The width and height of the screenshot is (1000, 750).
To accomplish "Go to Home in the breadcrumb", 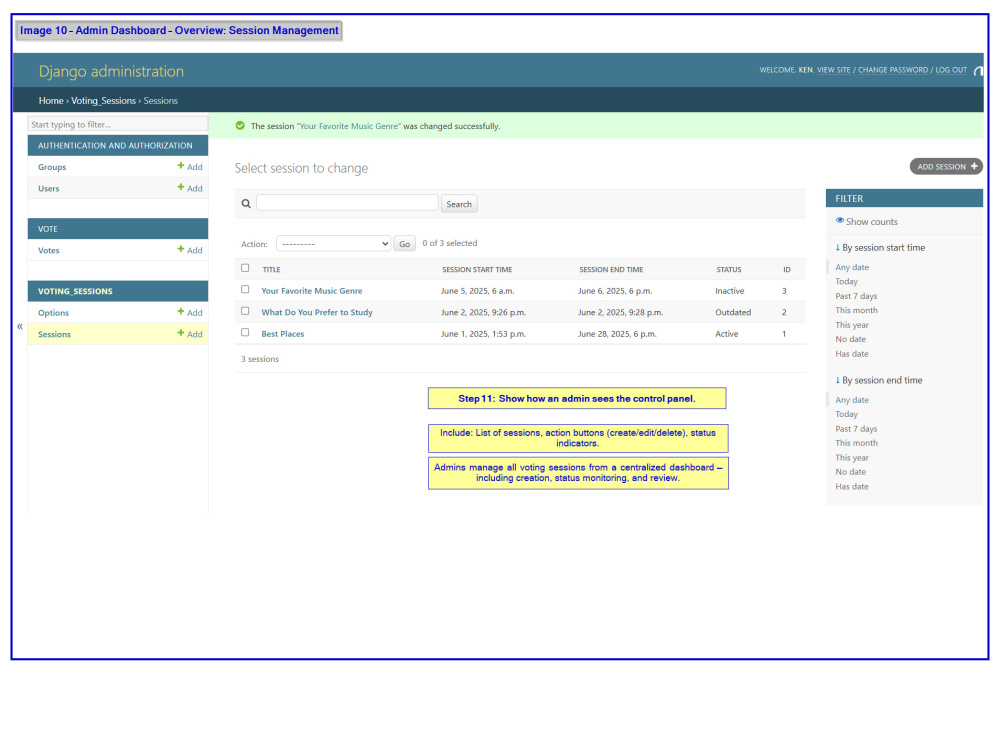I will [51, 101].
